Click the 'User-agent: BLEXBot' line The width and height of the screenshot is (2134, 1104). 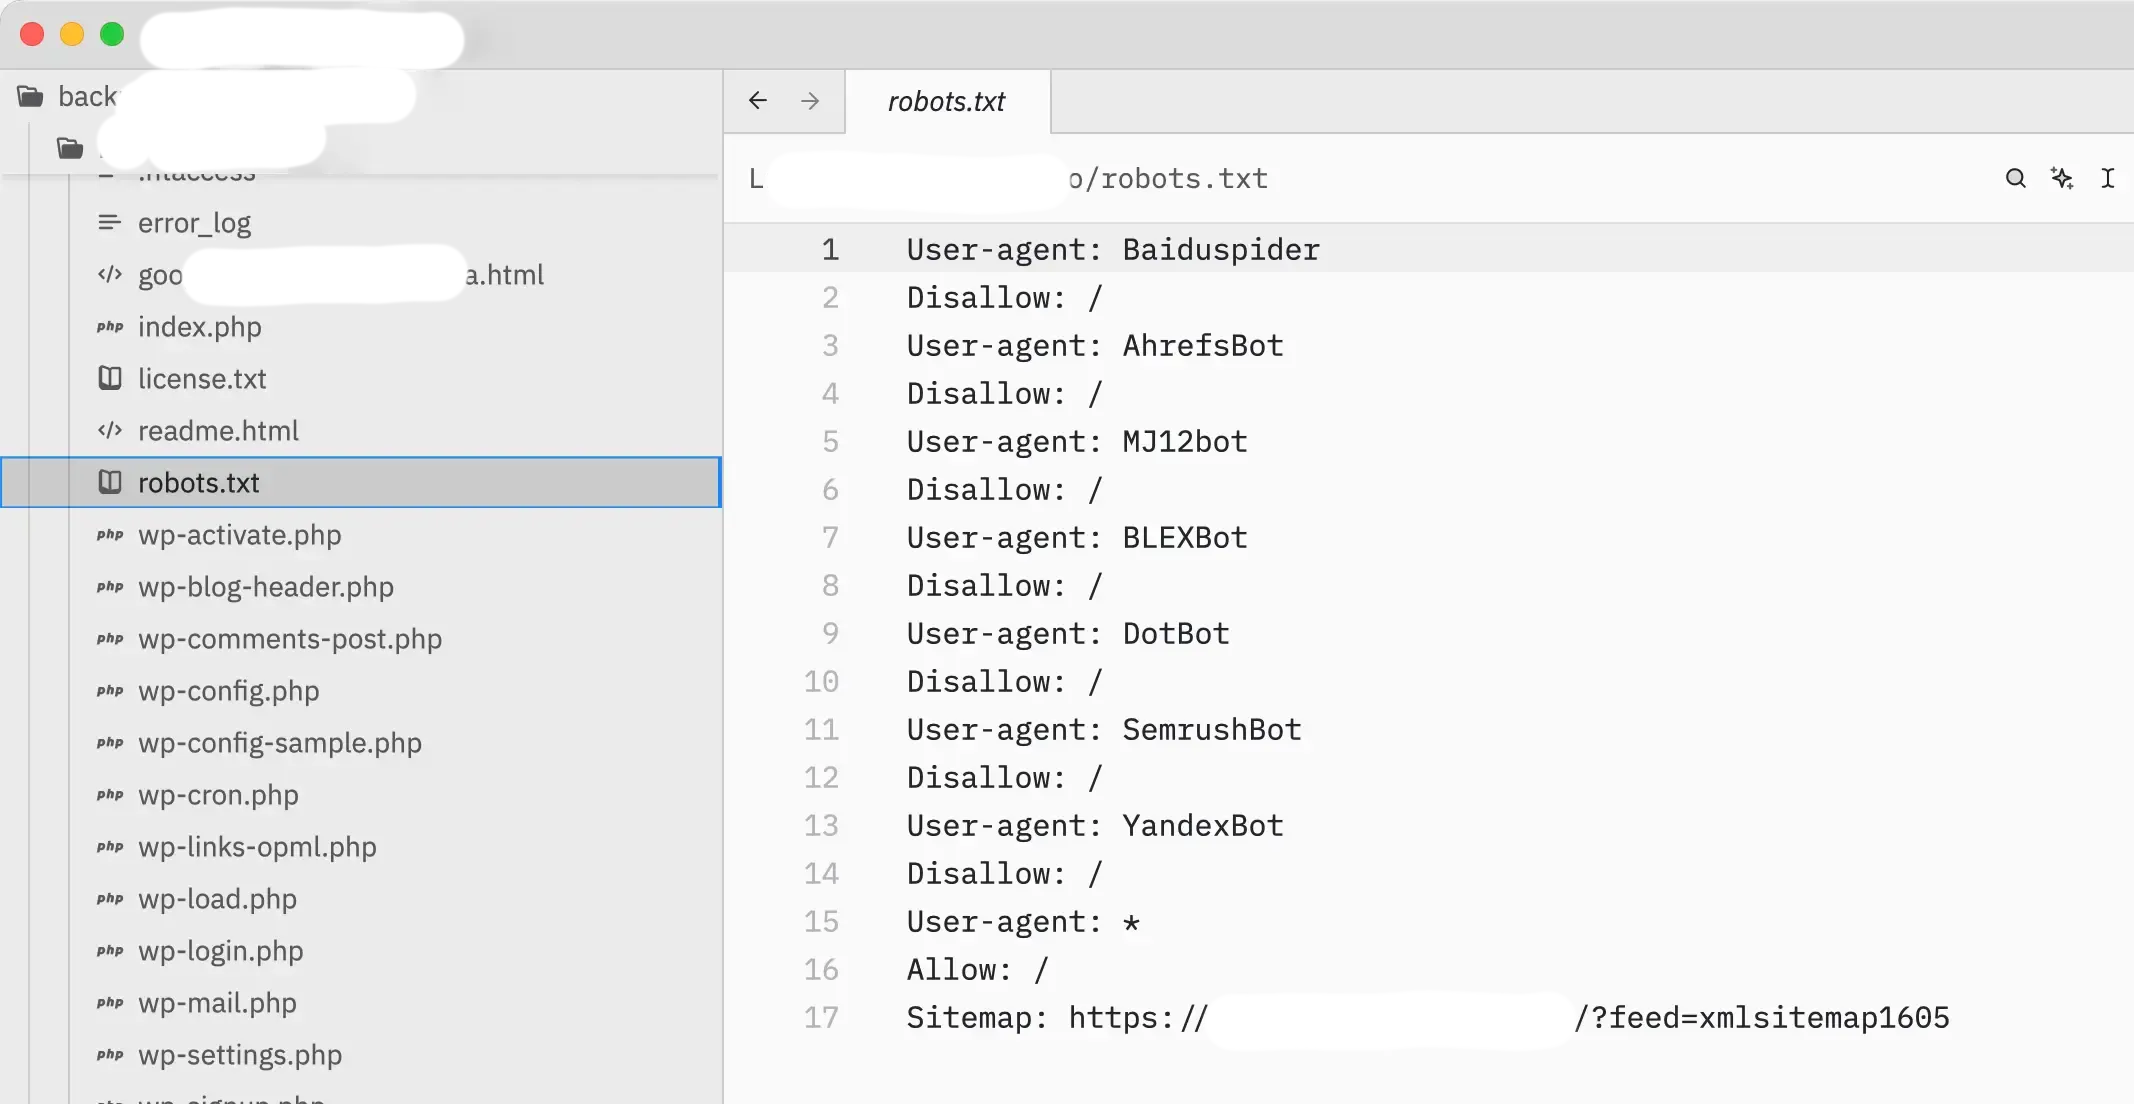[1077, 538]
